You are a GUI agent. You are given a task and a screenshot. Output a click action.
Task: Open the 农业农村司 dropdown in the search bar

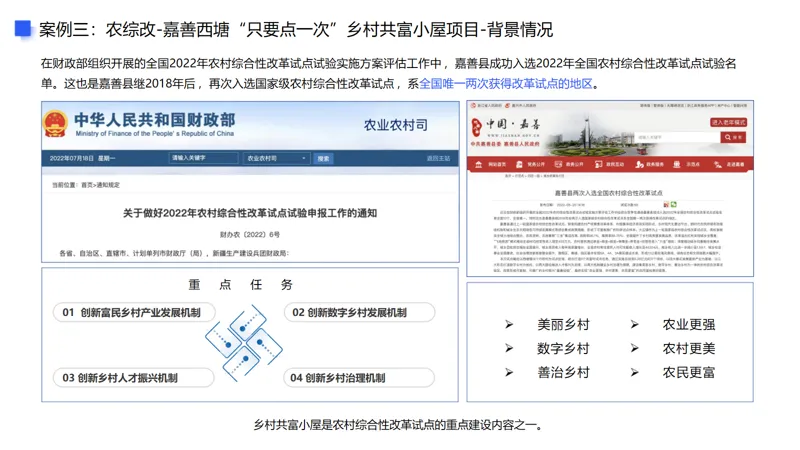(276, 158)
